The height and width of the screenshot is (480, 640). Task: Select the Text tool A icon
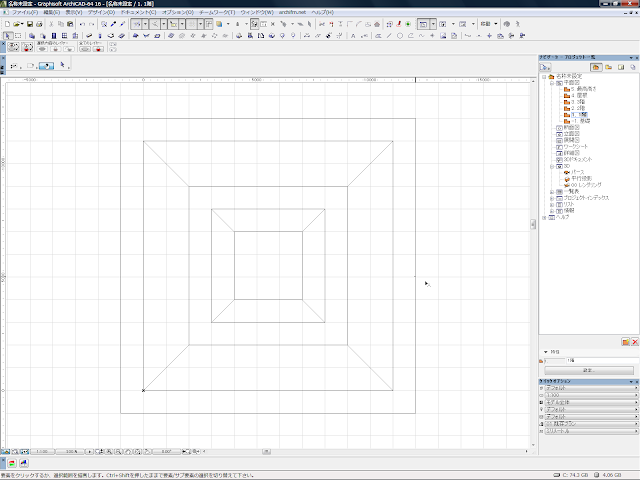point(353,36)
